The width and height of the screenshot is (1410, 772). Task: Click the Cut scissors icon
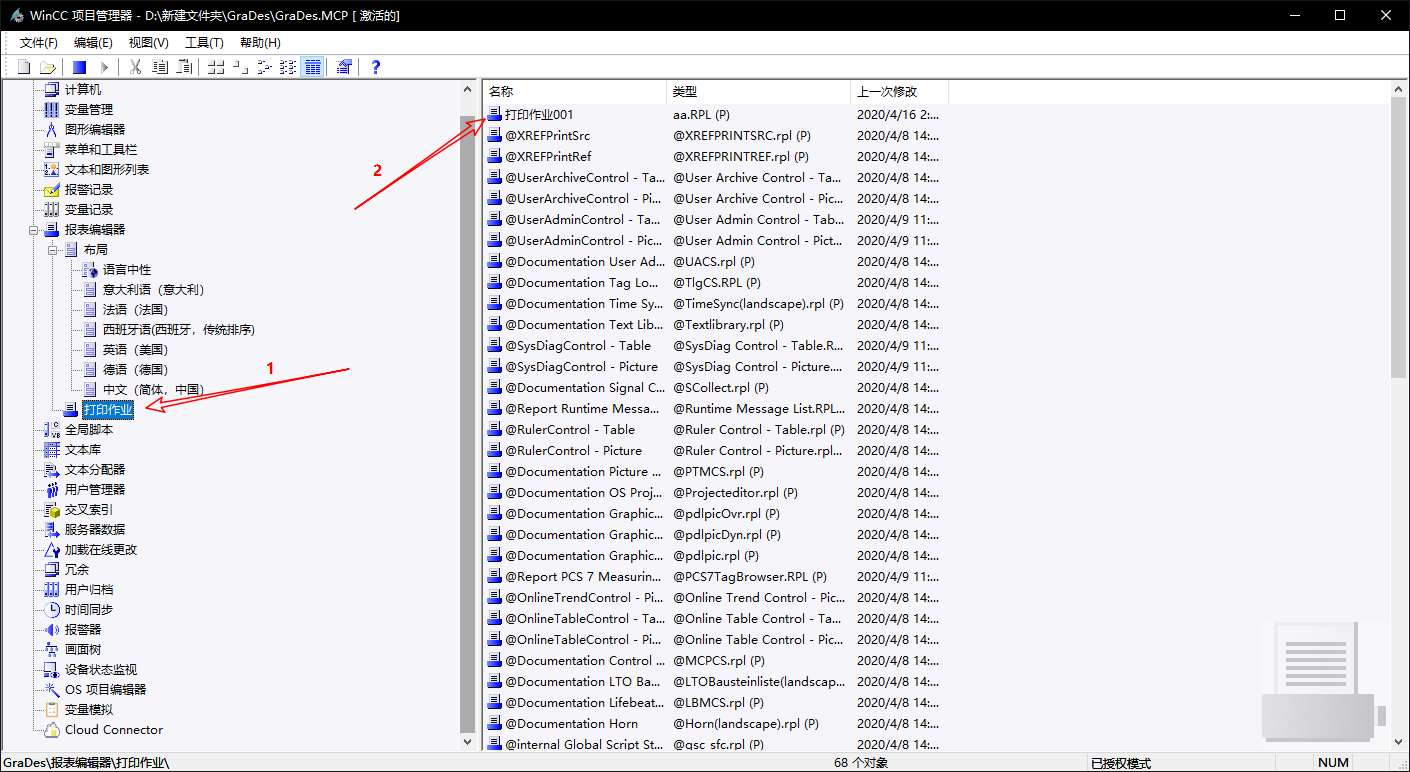point(136,67)
